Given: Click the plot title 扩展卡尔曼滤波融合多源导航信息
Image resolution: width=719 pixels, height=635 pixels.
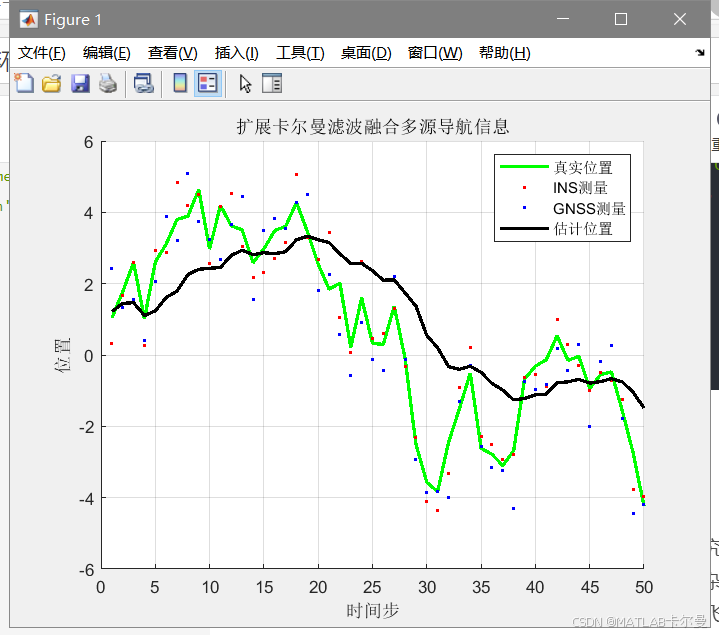Looking at the screenshot, I should pos(373,127).
